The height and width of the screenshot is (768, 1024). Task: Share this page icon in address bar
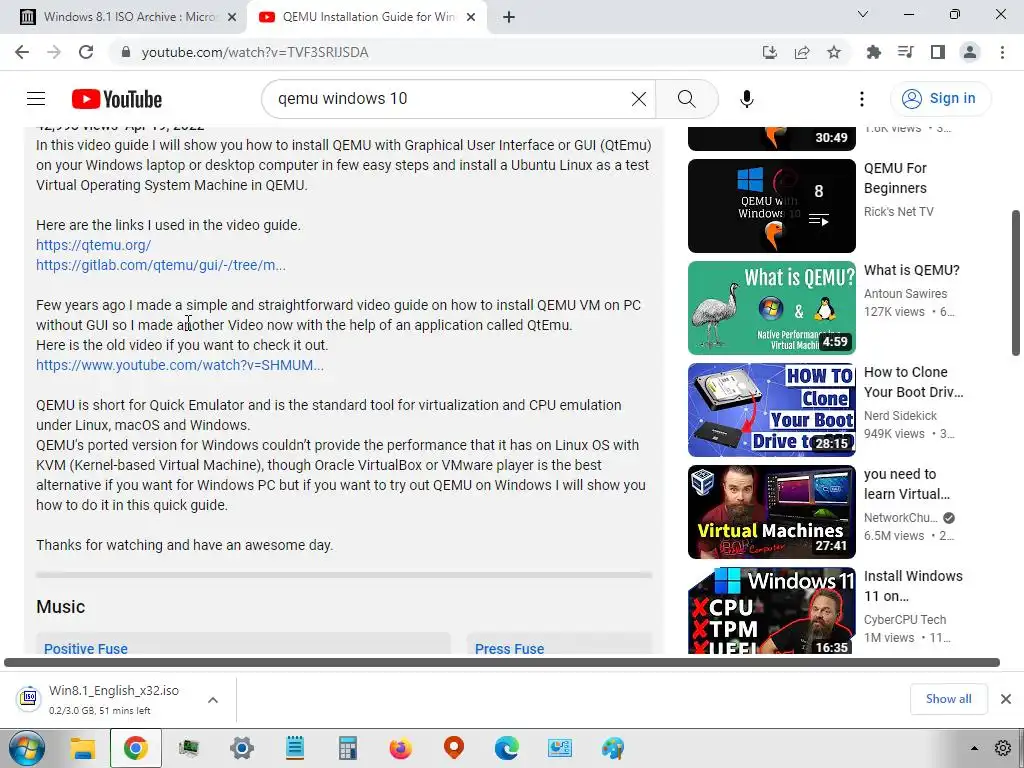point(802,52)
